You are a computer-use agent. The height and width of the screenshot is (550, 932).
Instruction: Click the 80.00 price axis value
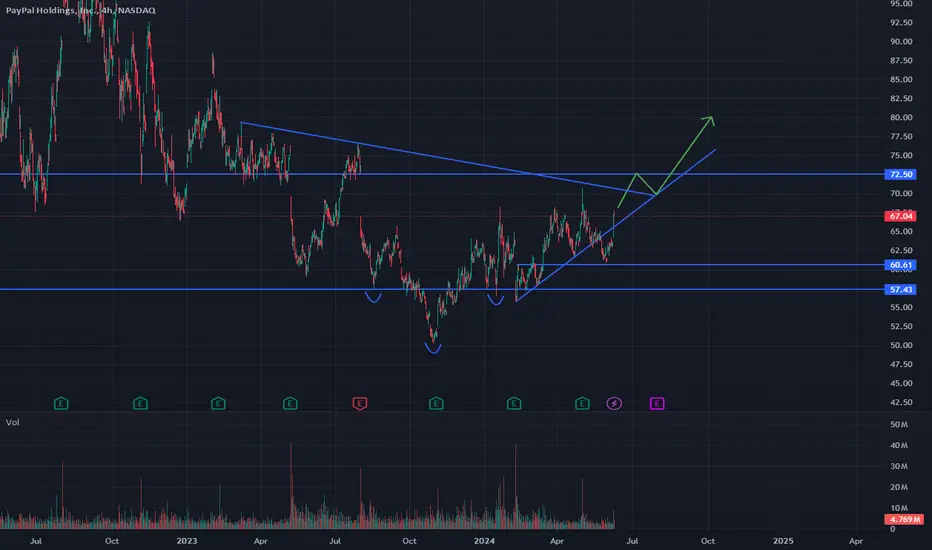(x=900, y=117)
